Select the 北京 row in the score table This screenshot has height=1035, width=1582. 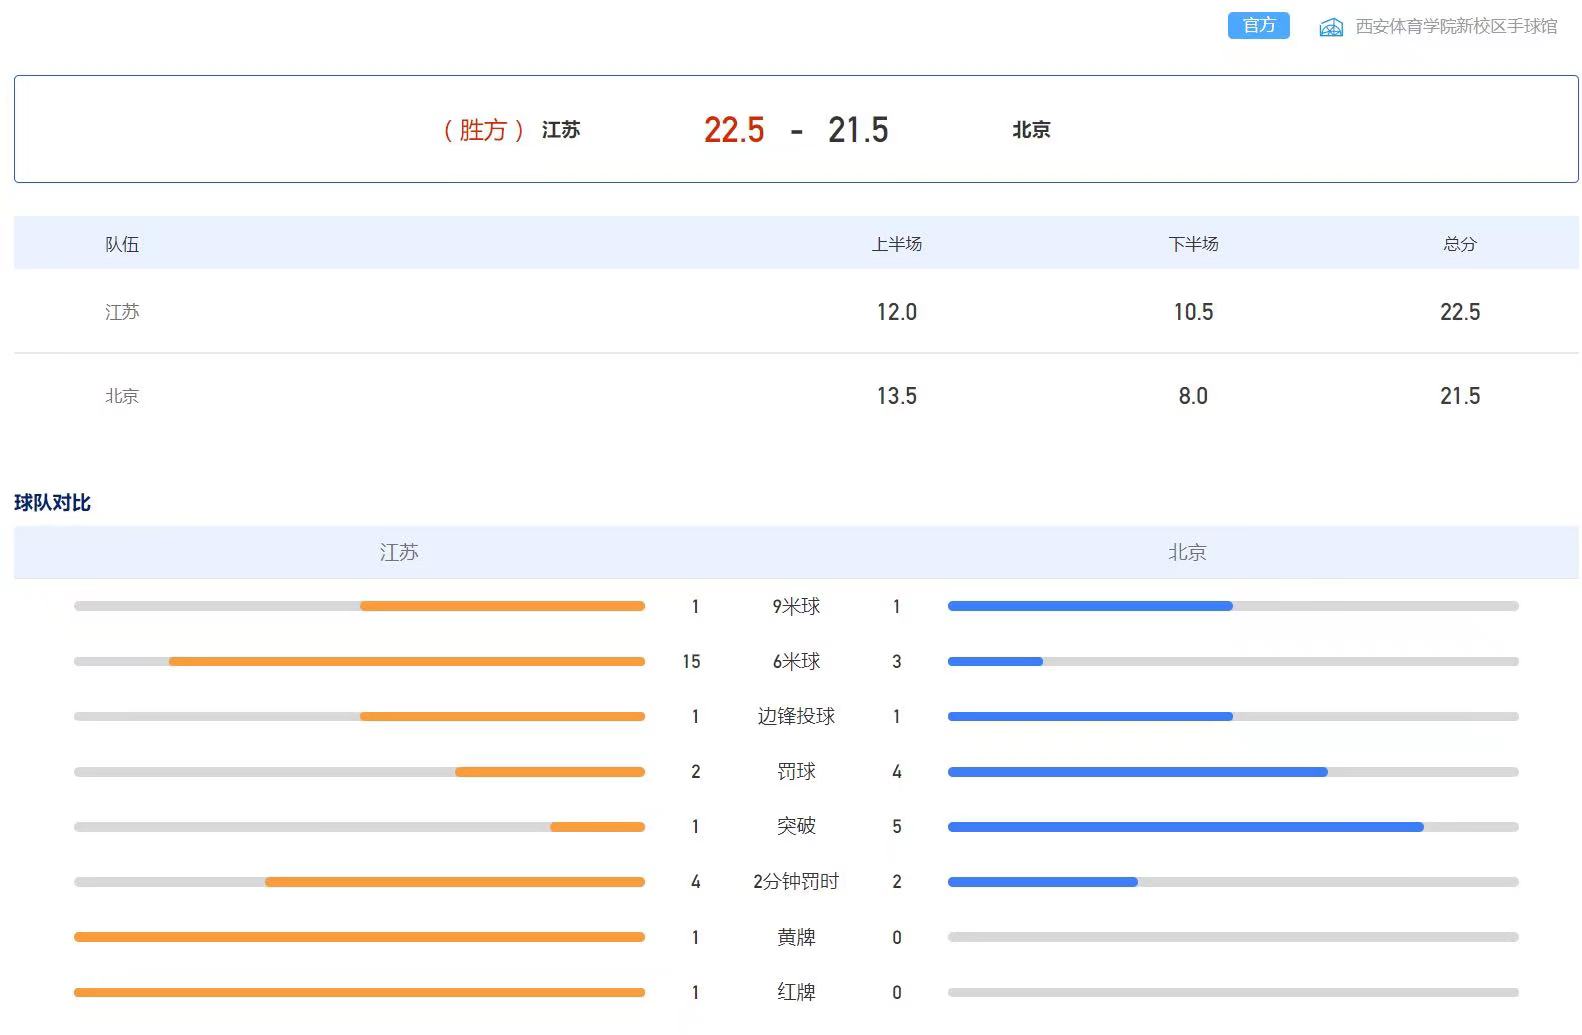point(122,396)
